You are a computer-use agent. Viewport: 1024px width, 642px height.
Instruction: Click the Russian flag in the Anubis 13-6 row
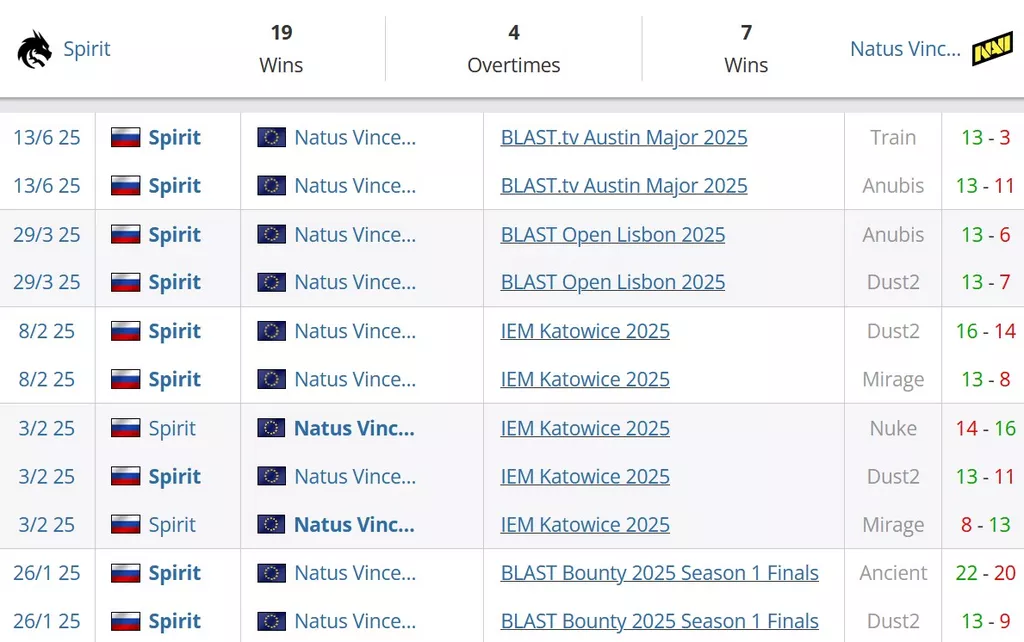coord(125,234)
